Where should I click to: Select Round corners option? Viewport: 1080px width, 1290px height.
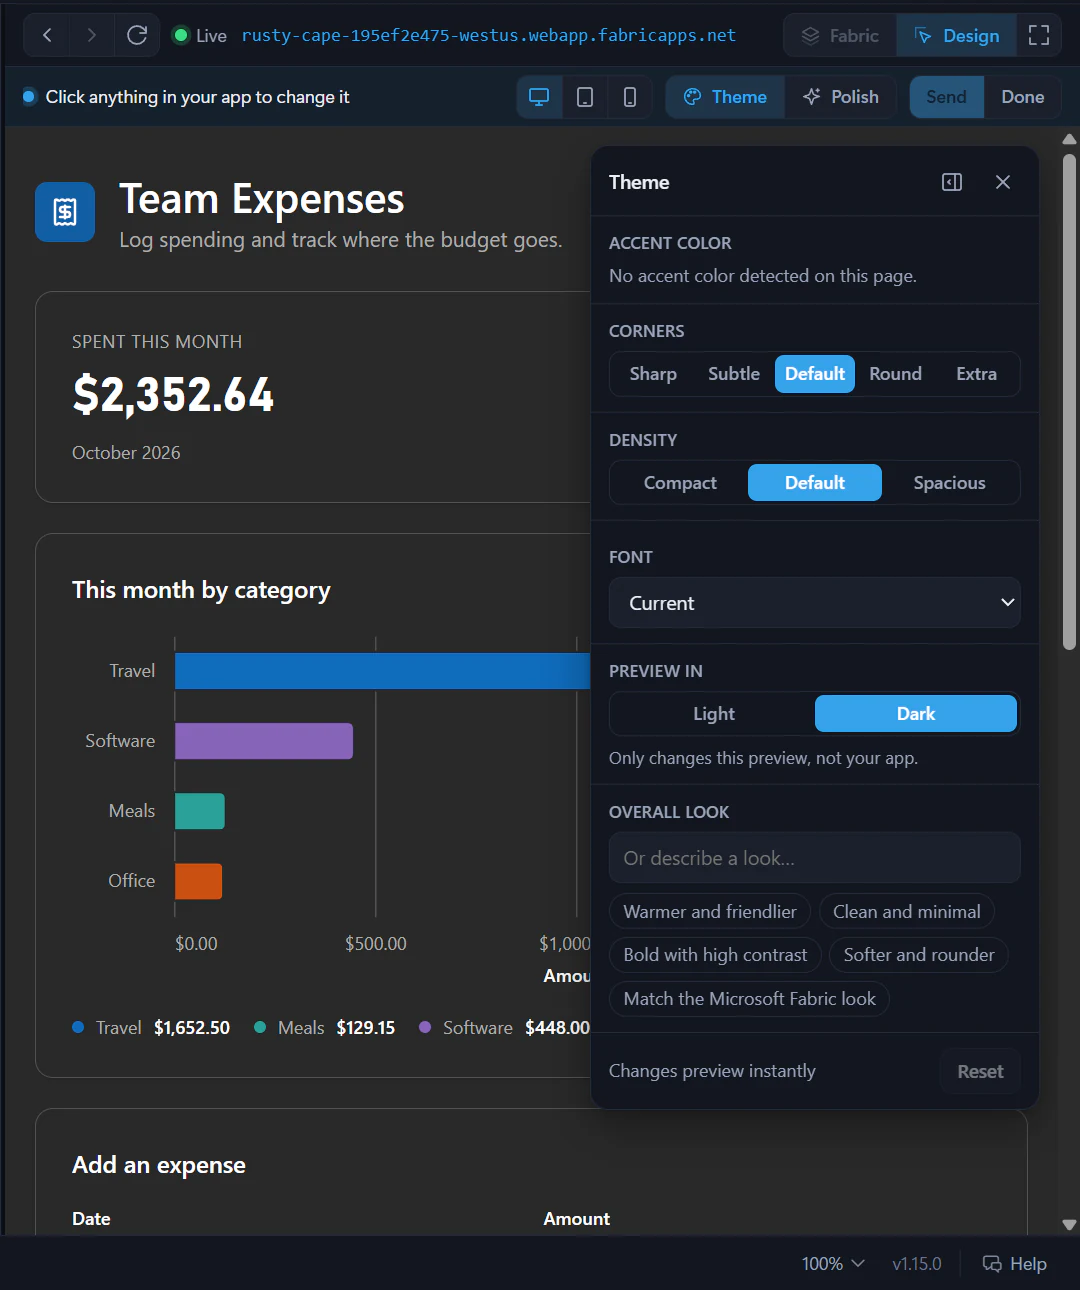[x=896, y=374]
